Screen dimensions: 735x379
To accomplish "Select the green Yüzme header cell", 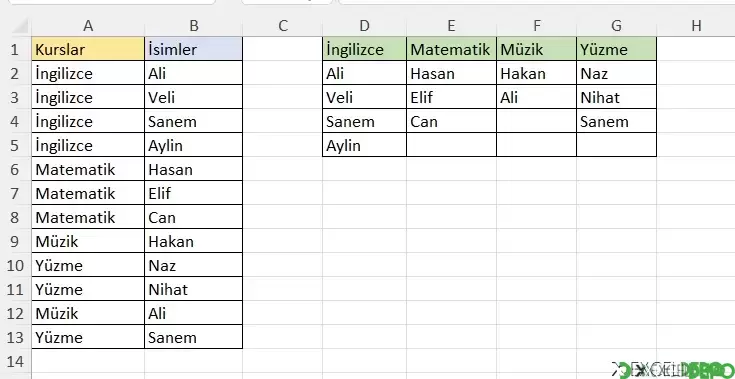I will (616, 49).
